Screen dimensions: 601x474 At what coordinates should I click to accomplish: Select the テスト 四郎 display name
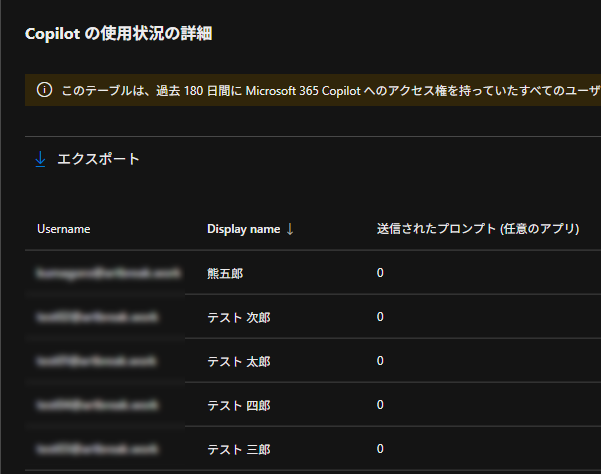click(238, 405)
